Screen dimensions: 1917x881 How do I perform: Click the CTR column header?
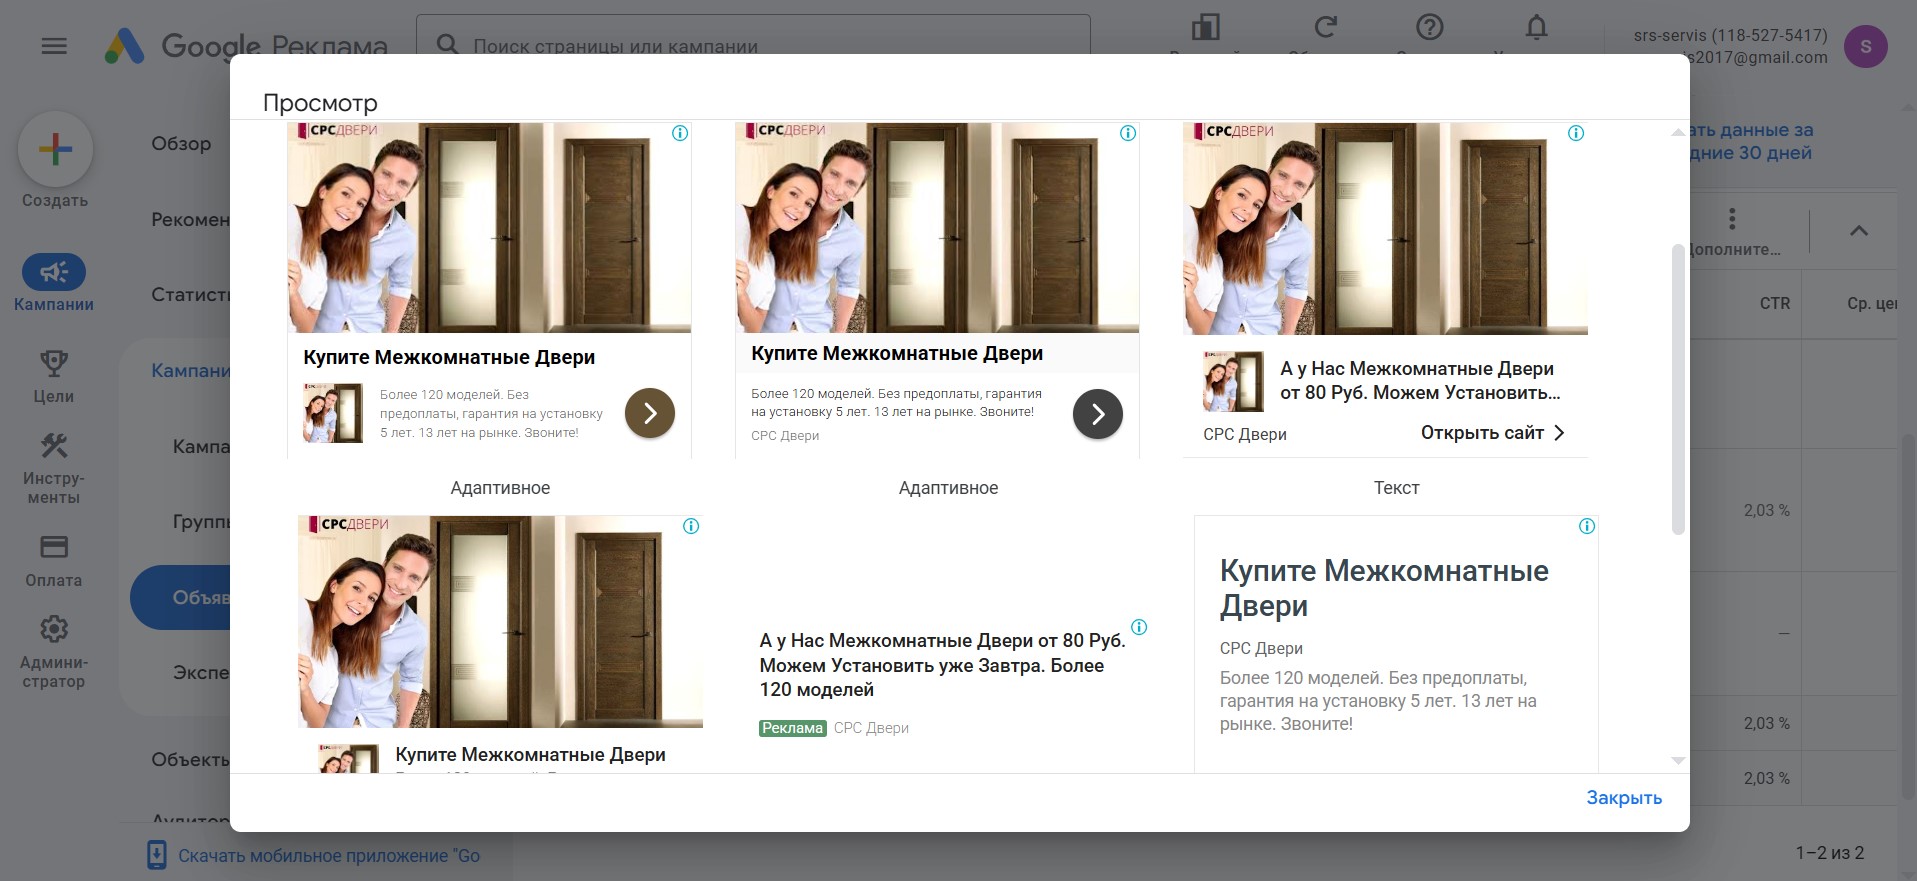[x=1775, y=303]
